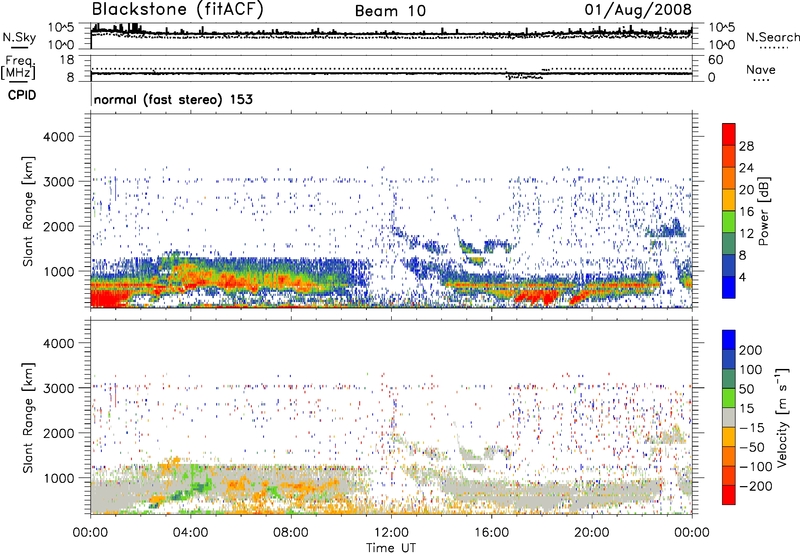This screenshot has width=800, height=554.
Task: Click the 'Nave' legend label
Action: click(x=761, y=70)
